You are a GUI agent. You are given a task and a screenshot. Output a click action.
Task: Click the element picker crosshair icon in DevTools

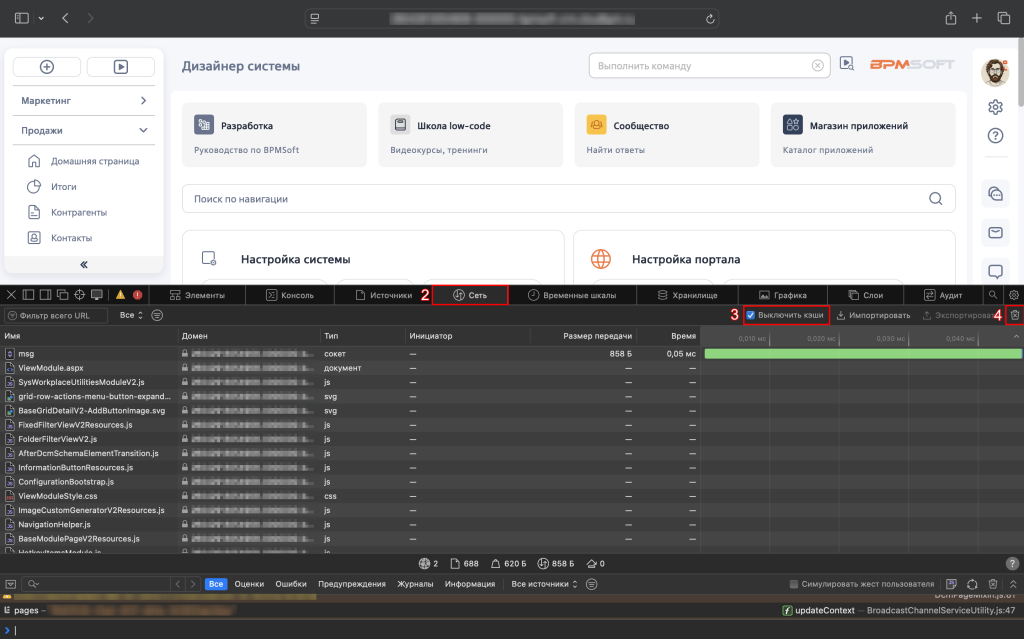click(x=80, y=295)
